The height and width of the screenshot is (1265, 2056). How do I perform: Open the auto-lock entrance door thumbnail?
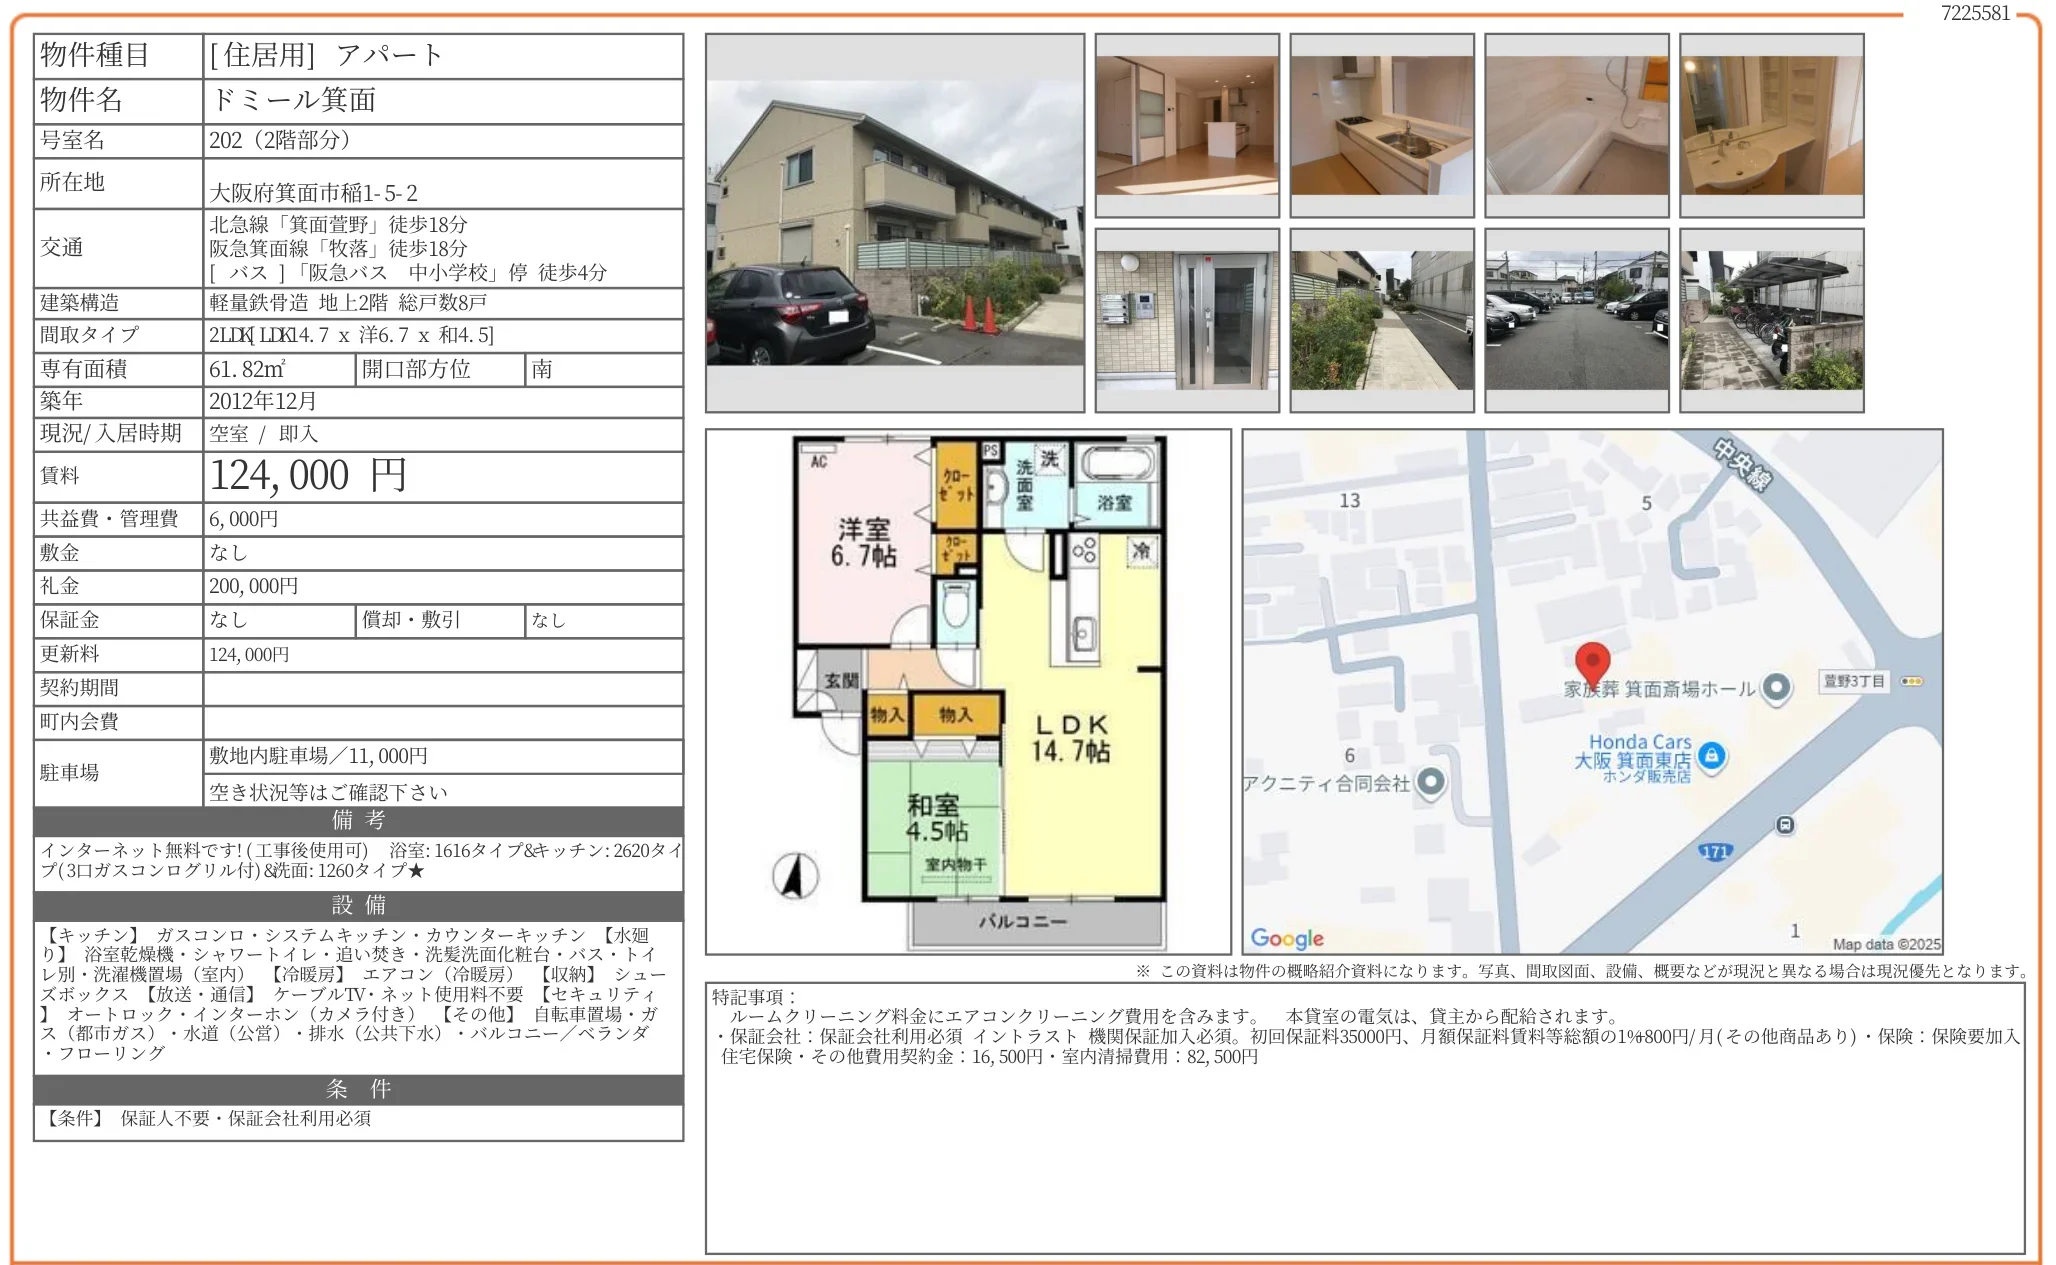click(1186, 320)
